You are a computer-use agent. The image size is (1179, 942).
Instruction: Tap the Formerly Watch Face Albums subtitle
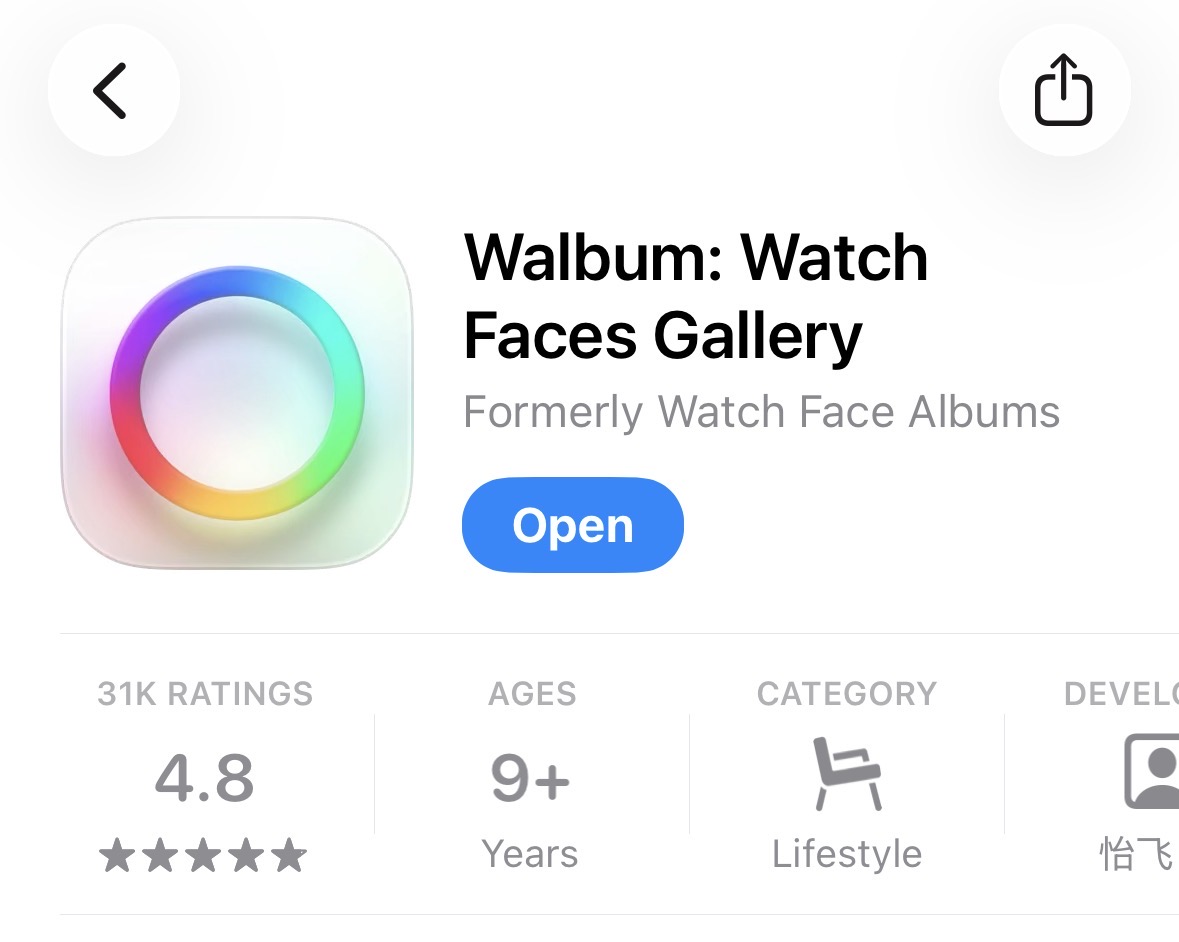click(x=761, y=412)
